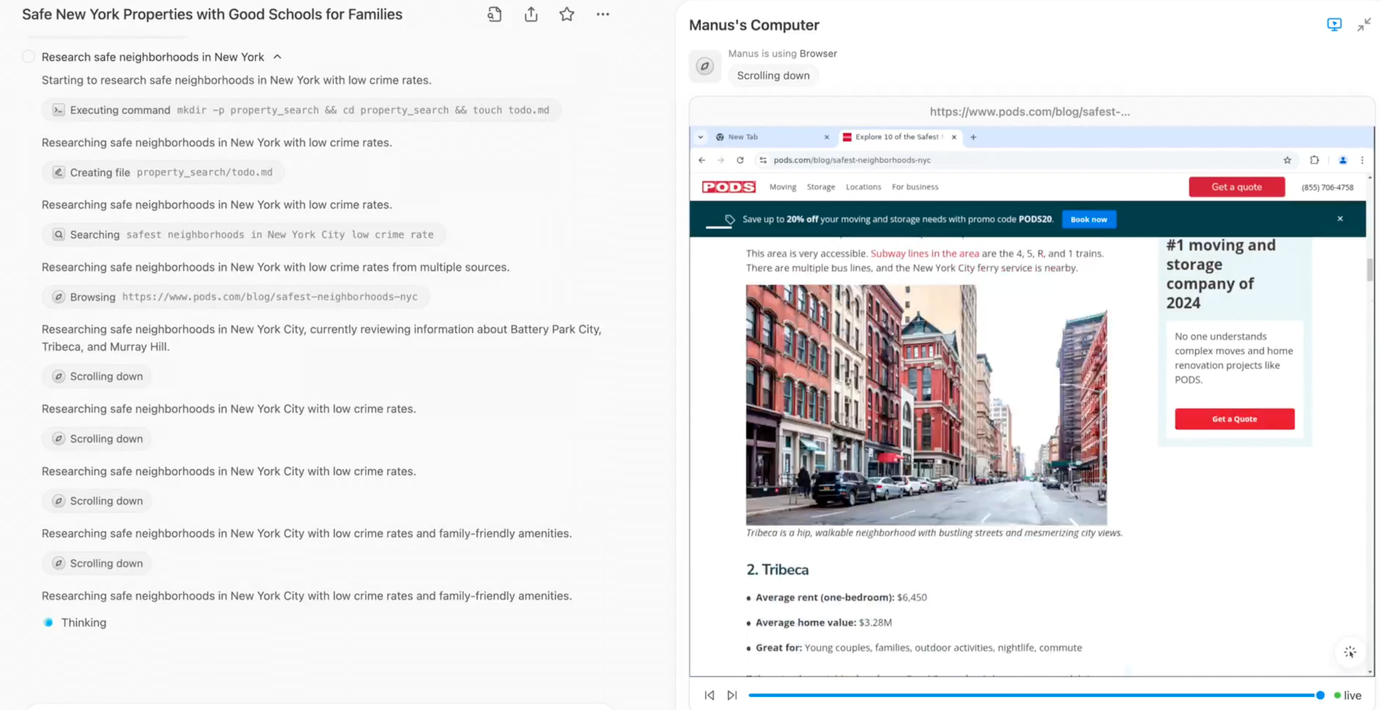
Task: Close the promo code banner
Action: coord(1340,219)
